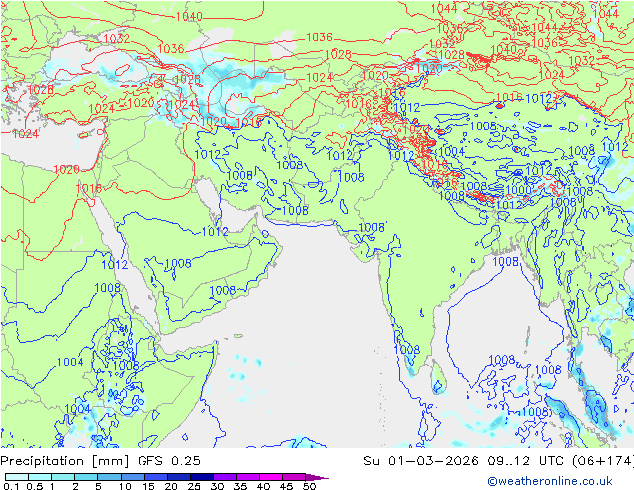Viewport: 634px width, 490px height.
Task: Click the 'Su 01-03-2026' forecast date
Action: [421, 461]
